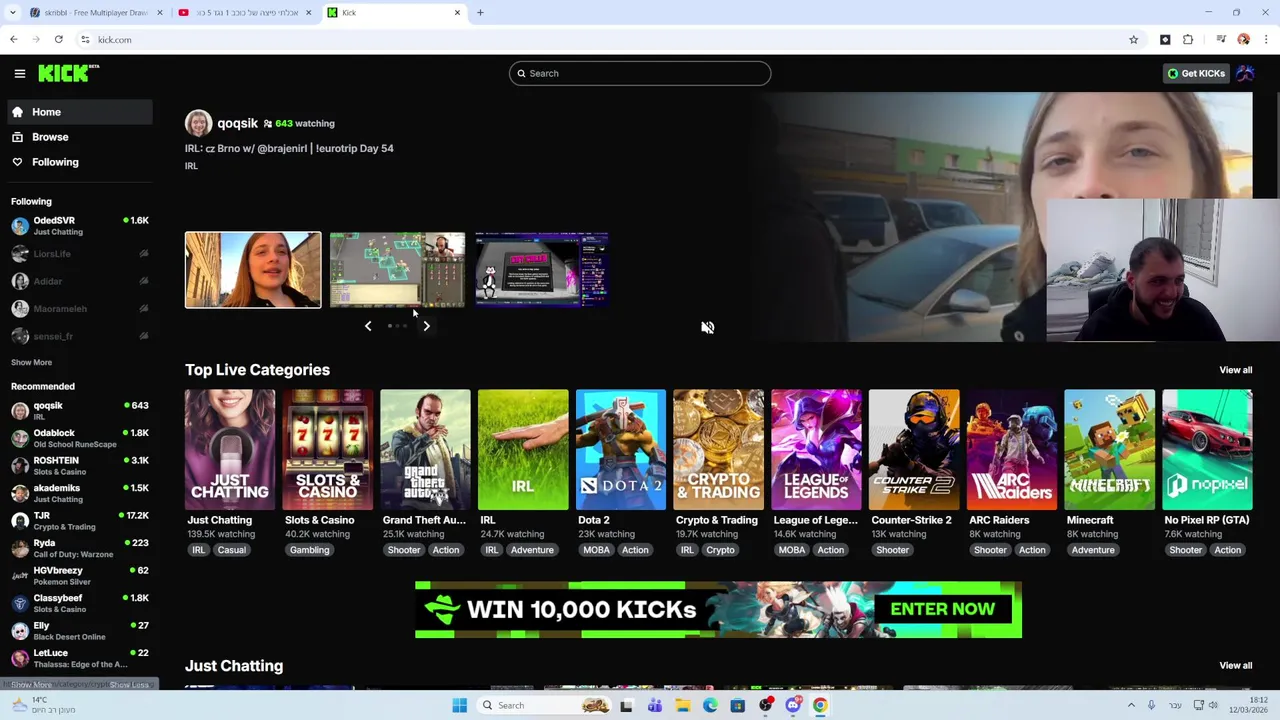This screenshot has width=1280, height=720.
Task: Open OdedSVR in the Following list
Action: (x=80, y=226)
